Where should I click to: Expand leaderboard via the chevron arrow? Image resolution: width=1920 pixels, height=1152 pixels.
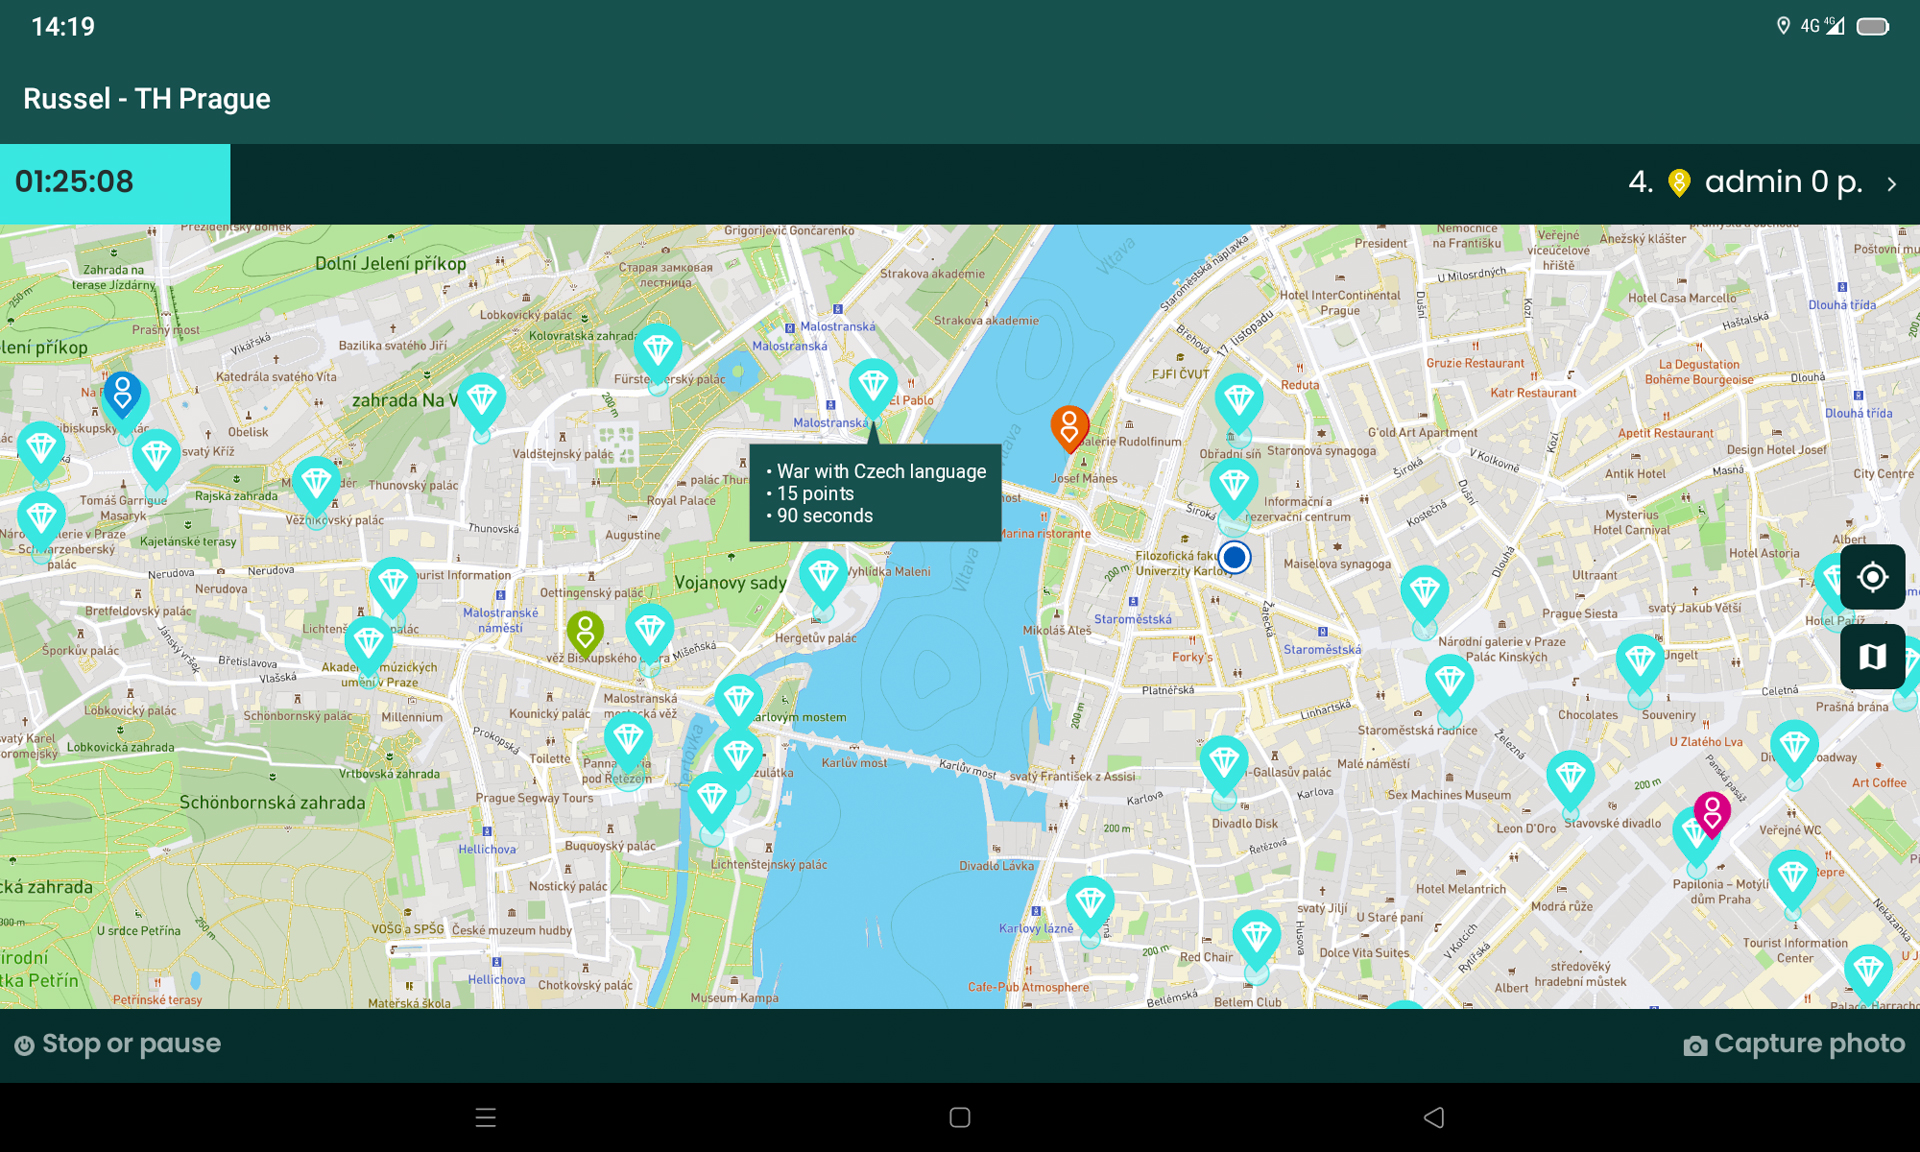1892,184
